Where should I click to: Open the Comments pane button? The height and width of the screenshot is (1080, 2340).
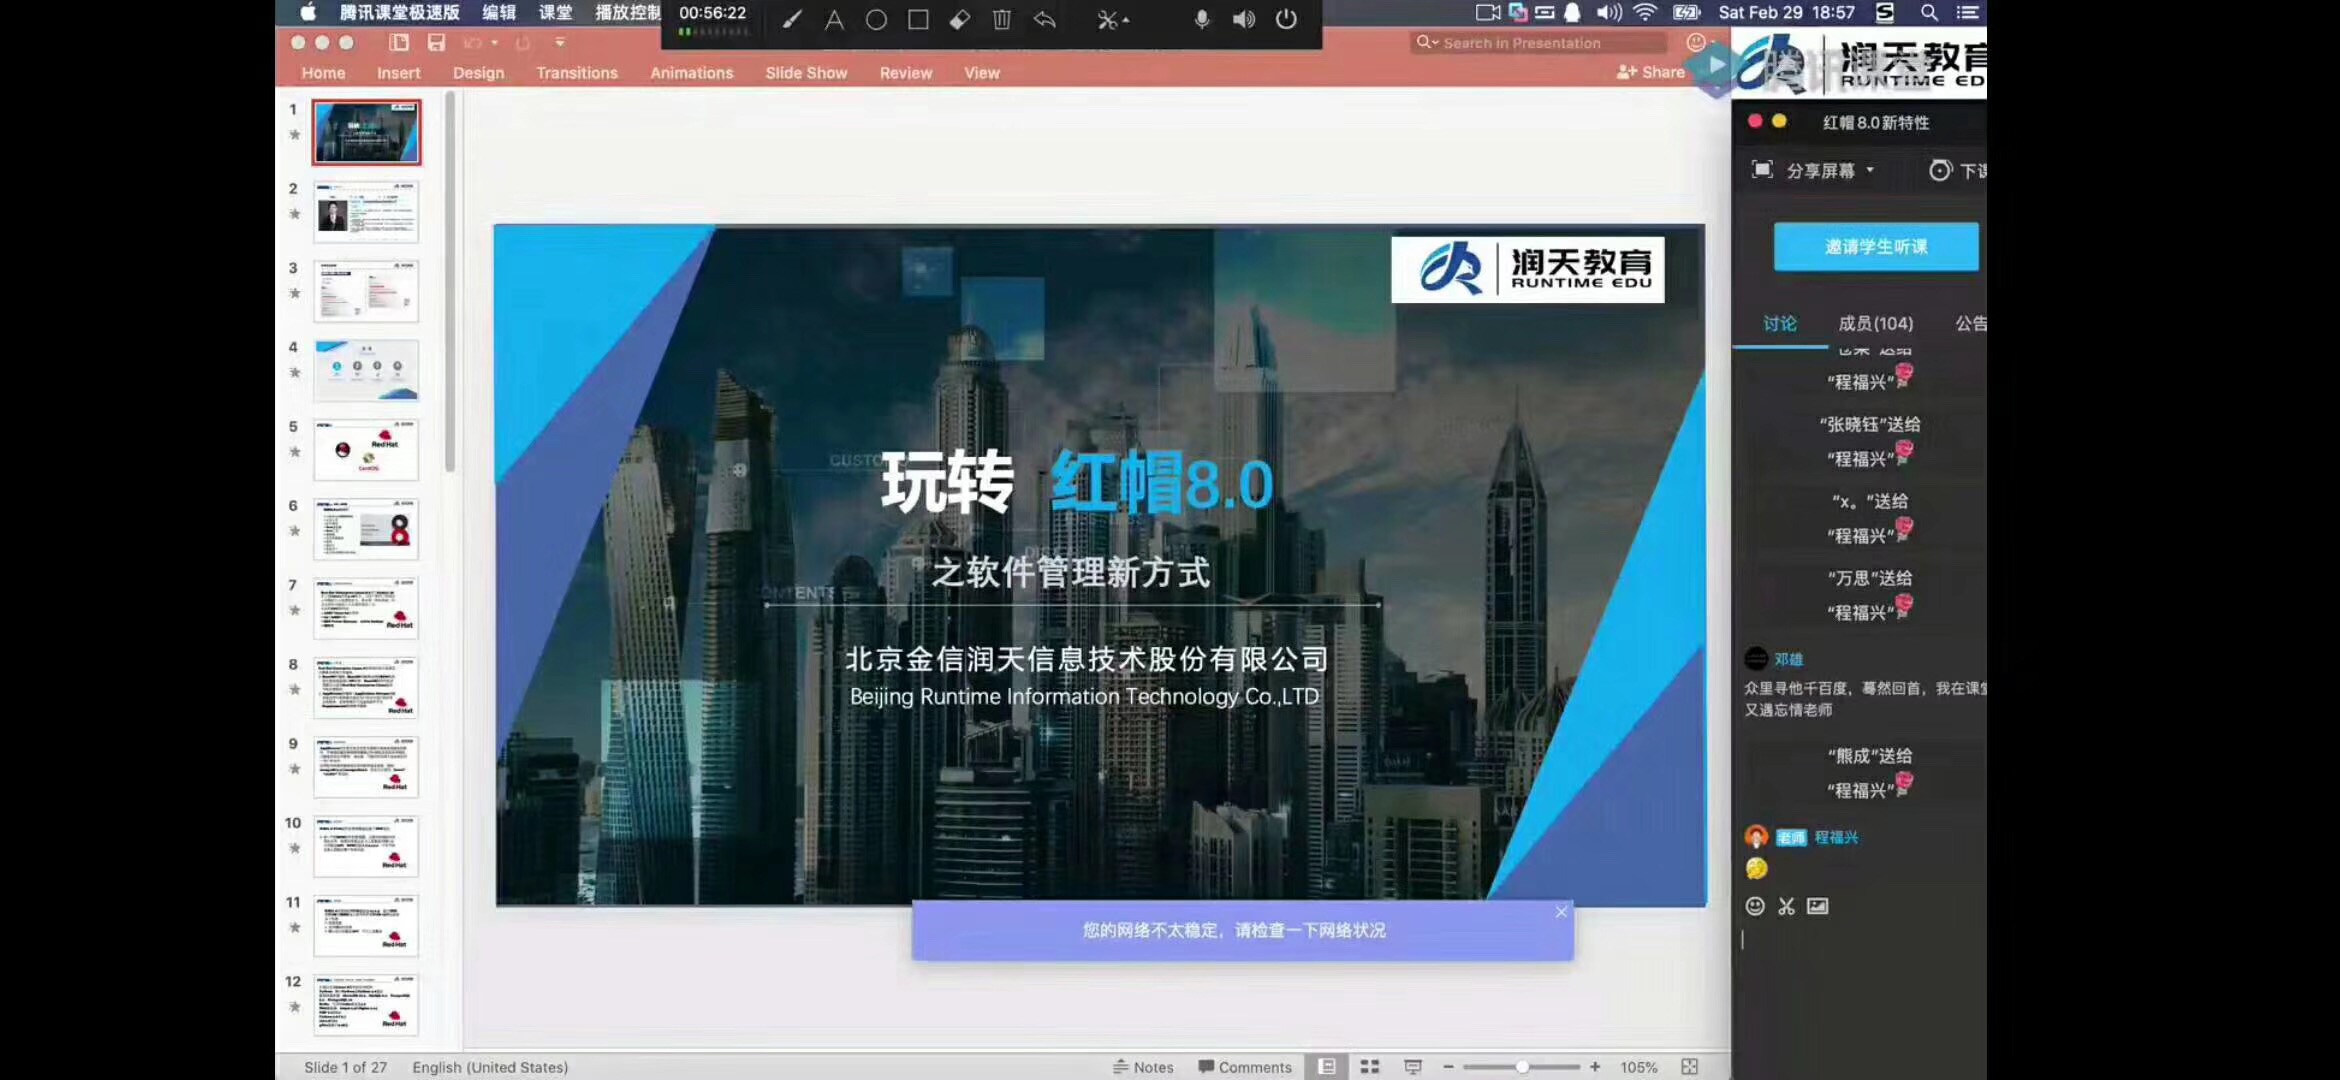[x=1245, y=1067]
